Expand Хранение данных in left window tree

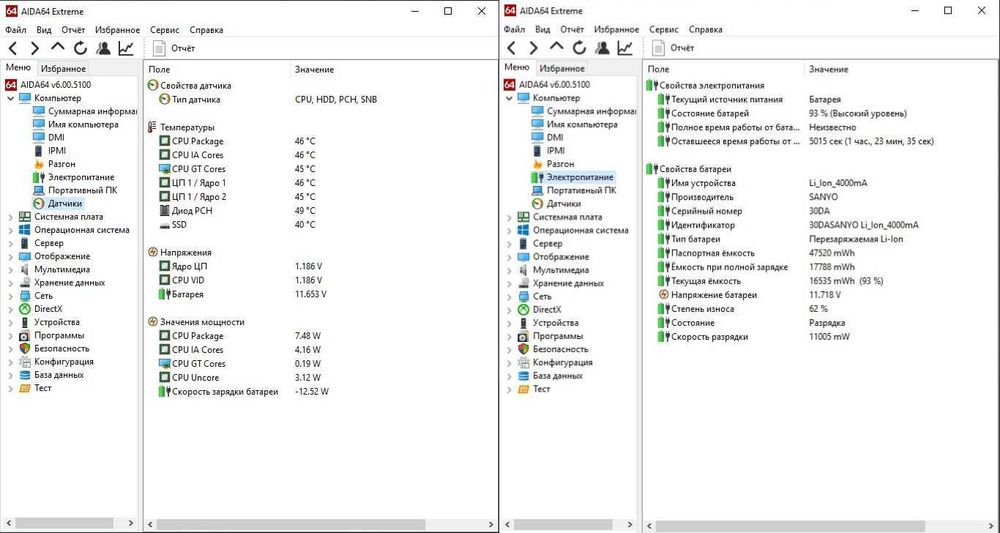(10, 283)
